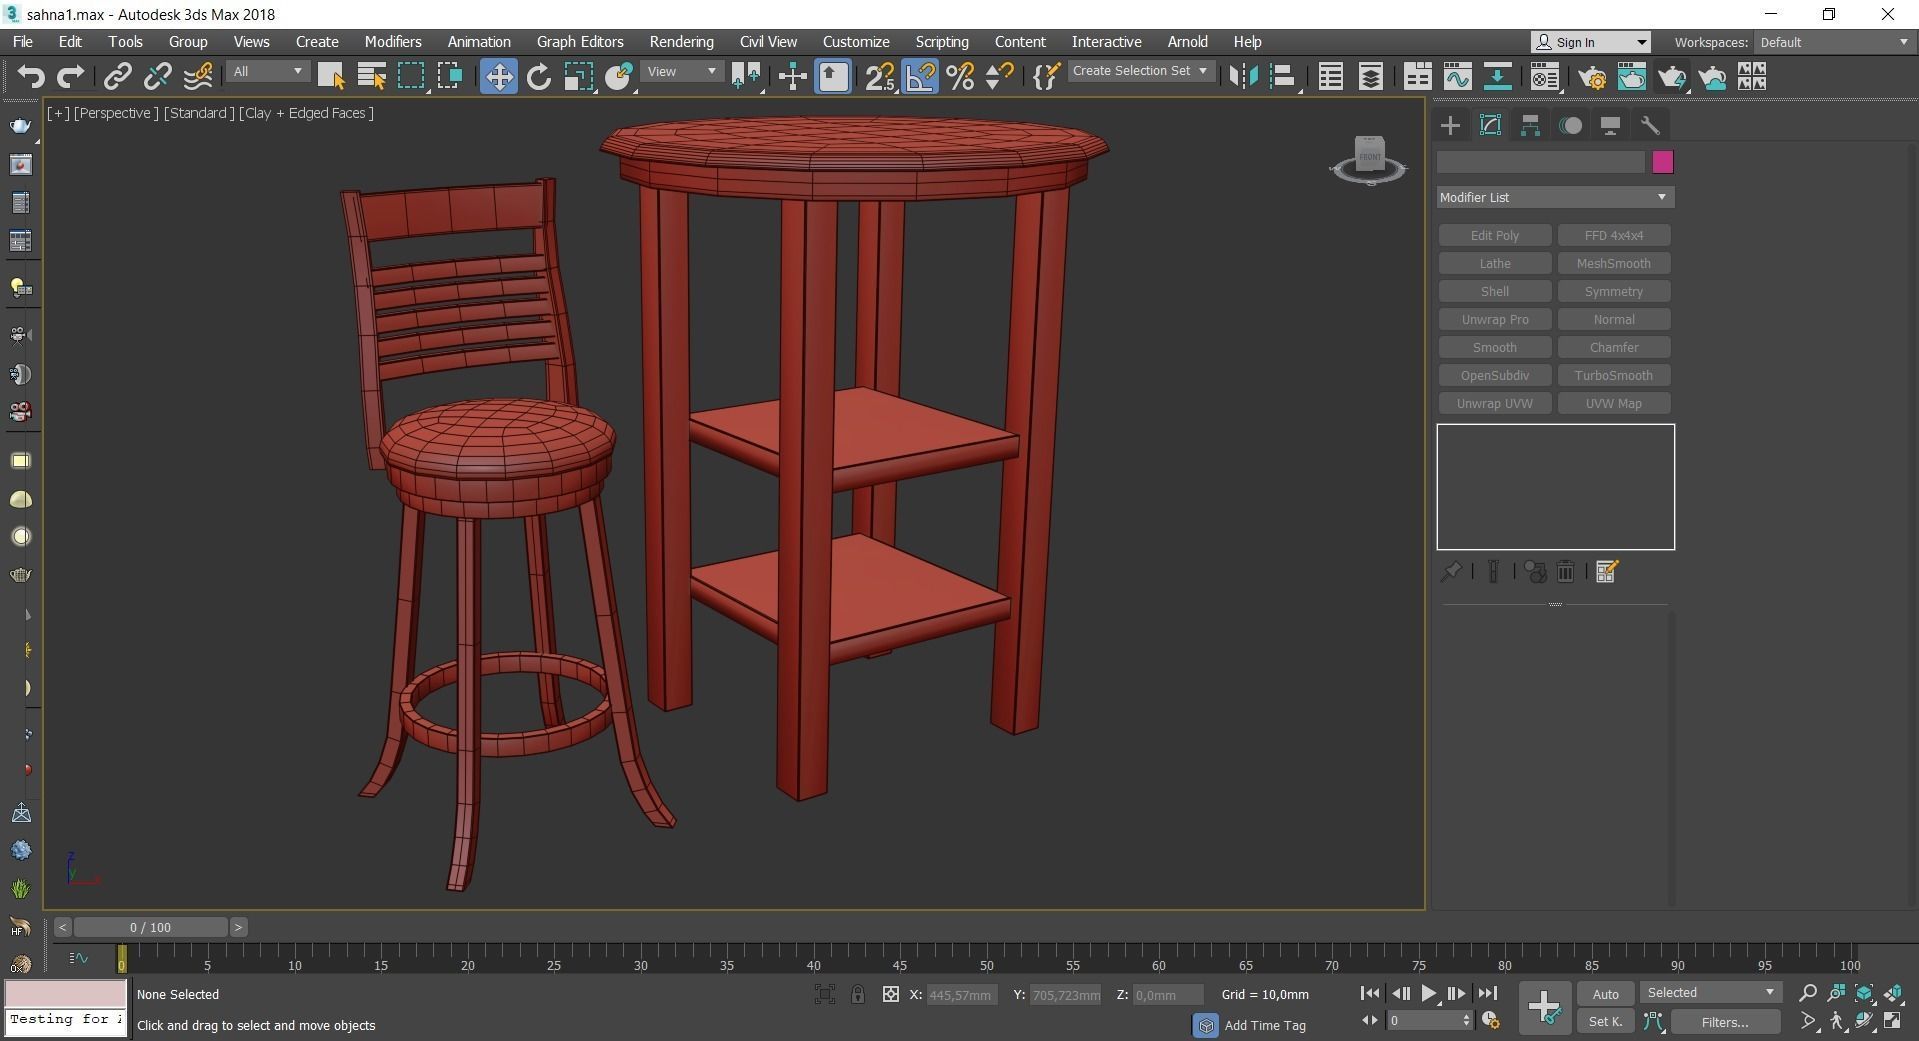Image resolution: width=1919 pixels, height=1041 pixels.
Task: Open Clay + Edged Faces viewport menu
Action: click(306, 113)
